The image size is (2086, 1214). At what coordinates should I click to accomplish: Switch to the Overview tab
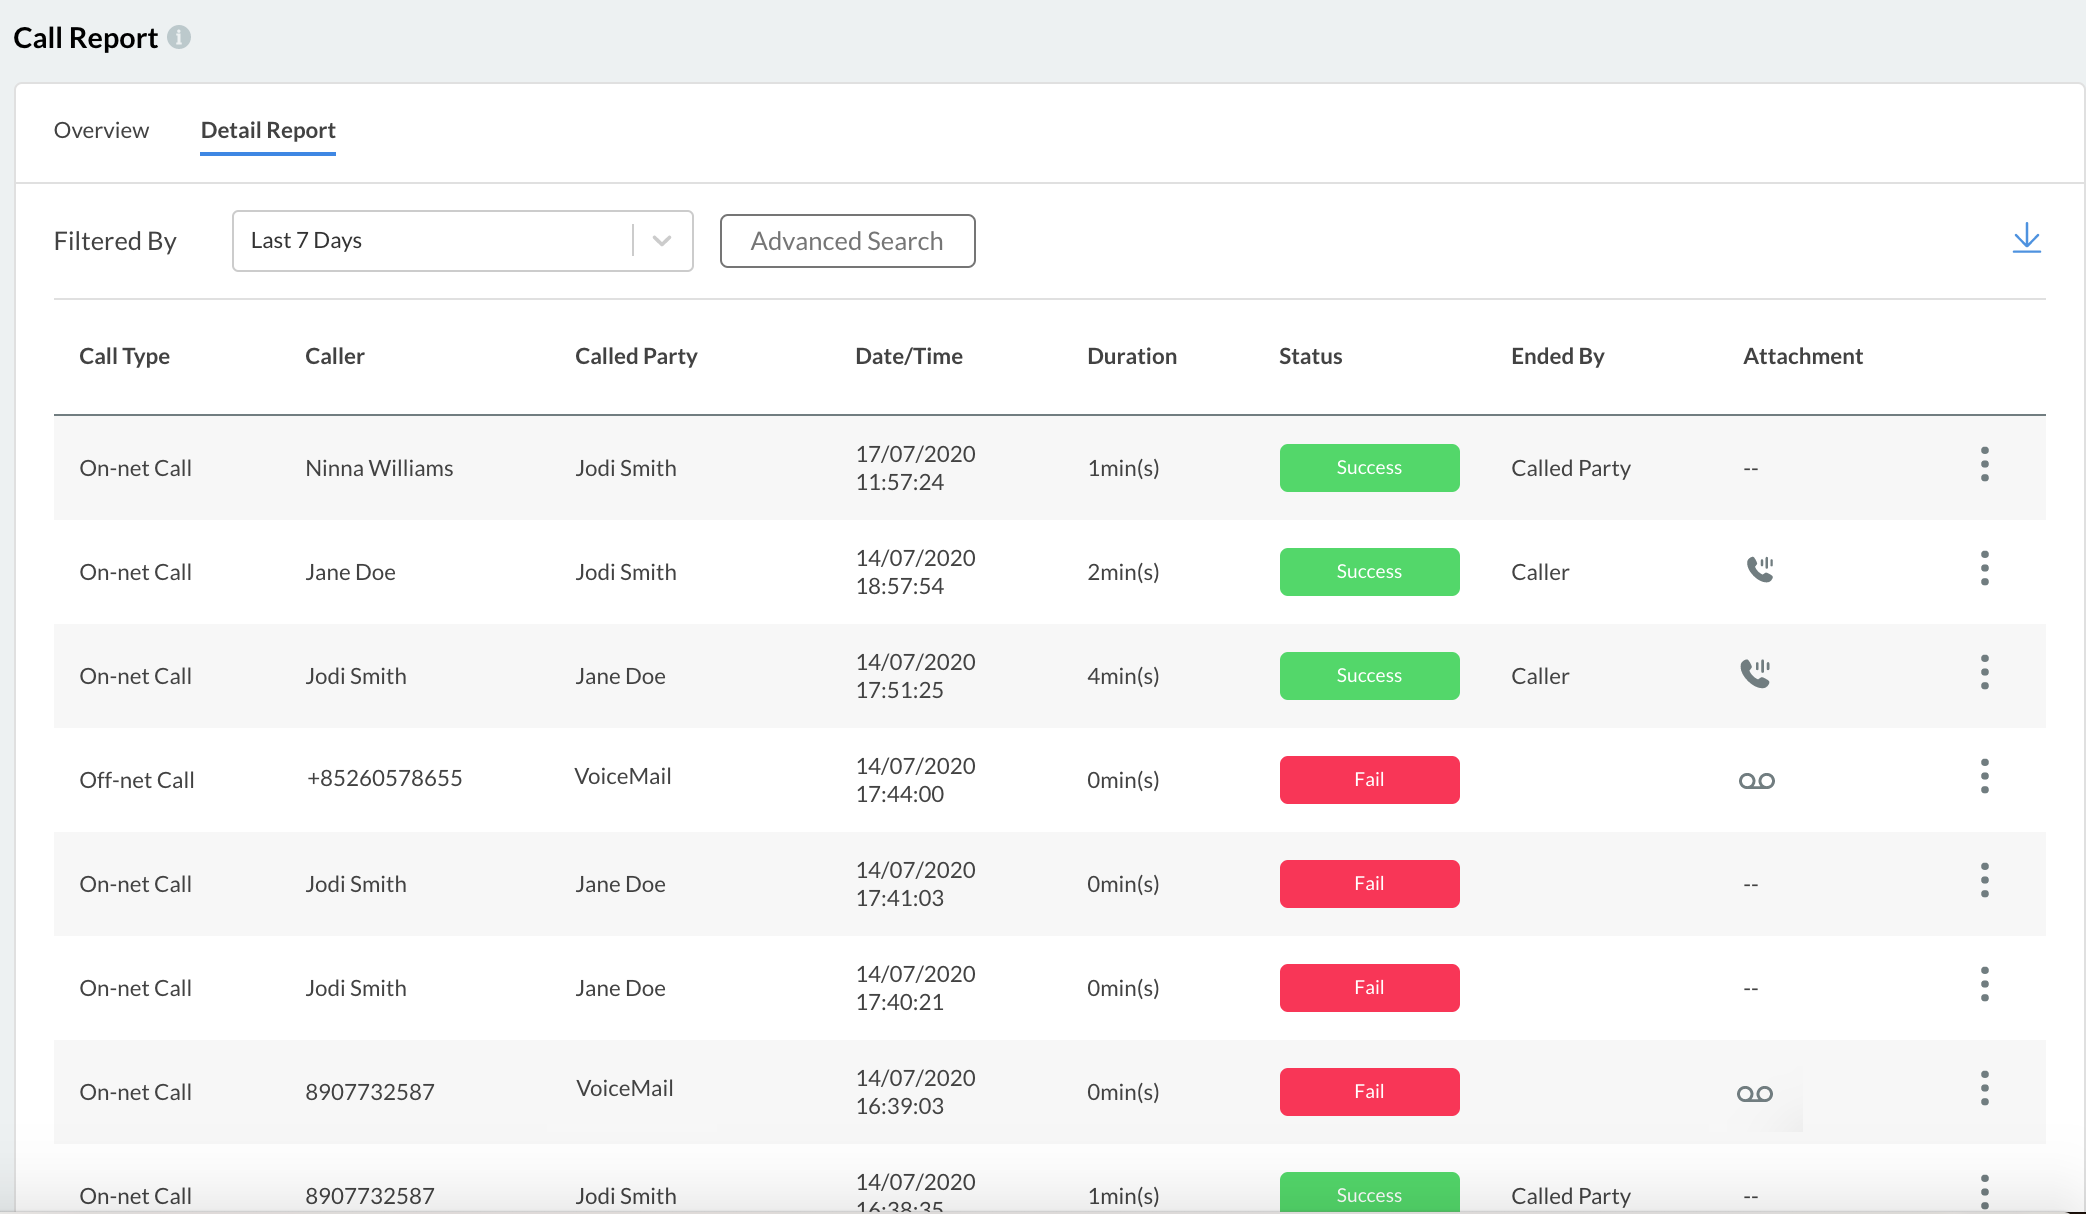101,130
